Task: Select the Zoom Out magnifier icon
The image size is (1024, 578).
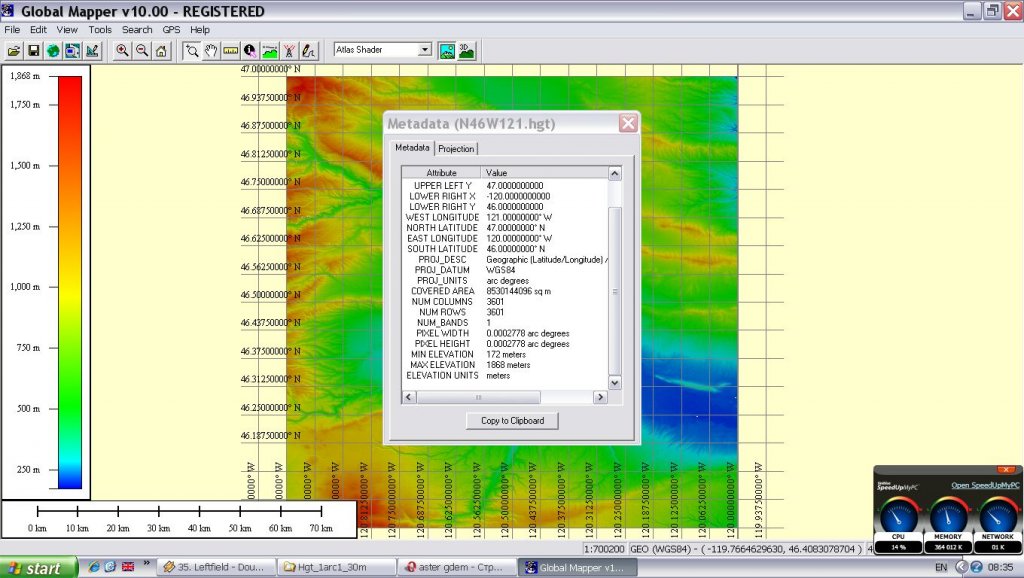Action: [x=141, y=50]
